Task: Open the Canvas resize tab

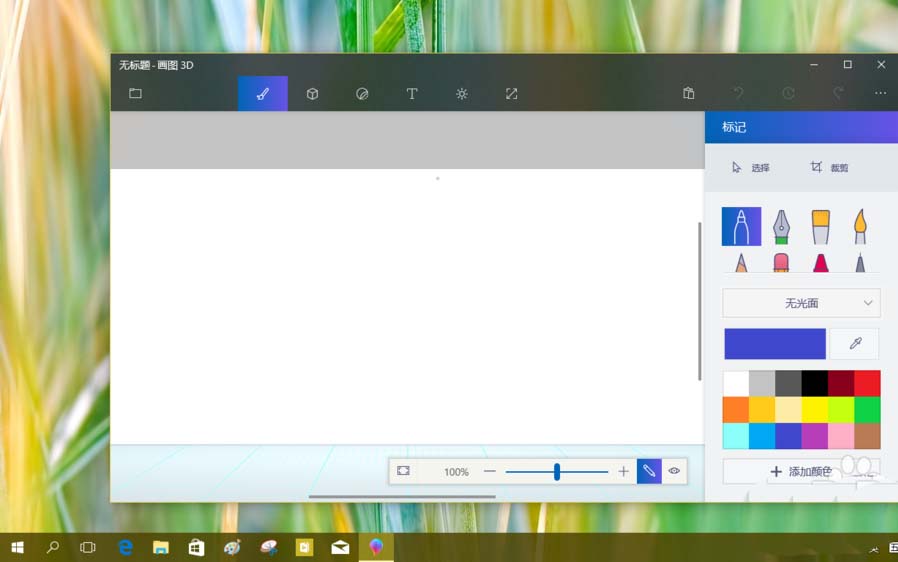Action: tap(511, 94)
